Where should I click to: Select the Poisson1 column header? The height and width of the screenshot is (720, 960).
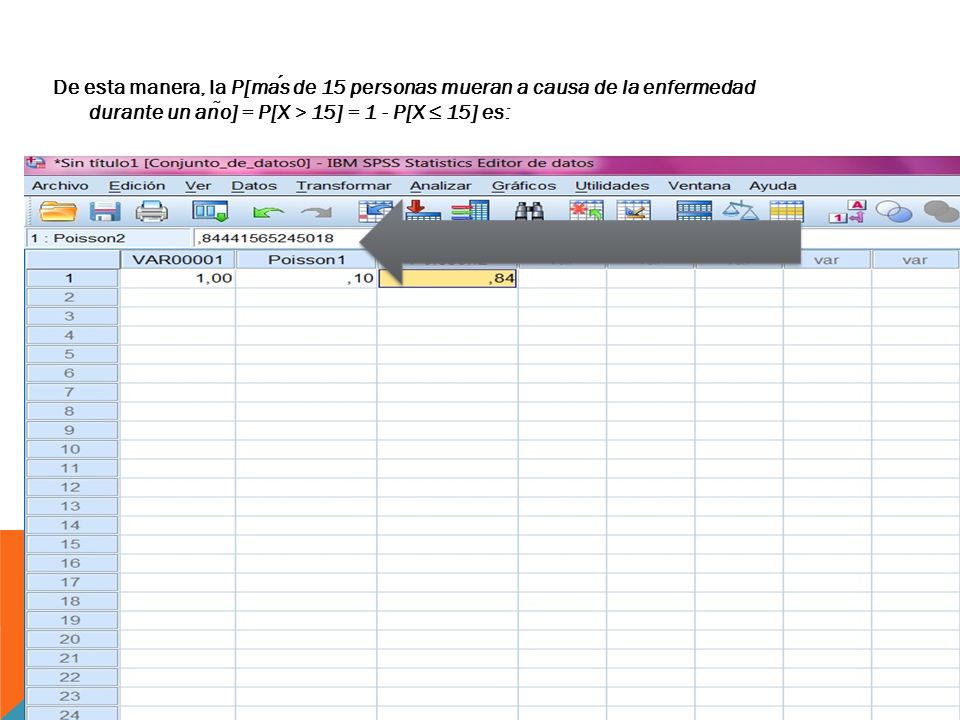[306, 260]
